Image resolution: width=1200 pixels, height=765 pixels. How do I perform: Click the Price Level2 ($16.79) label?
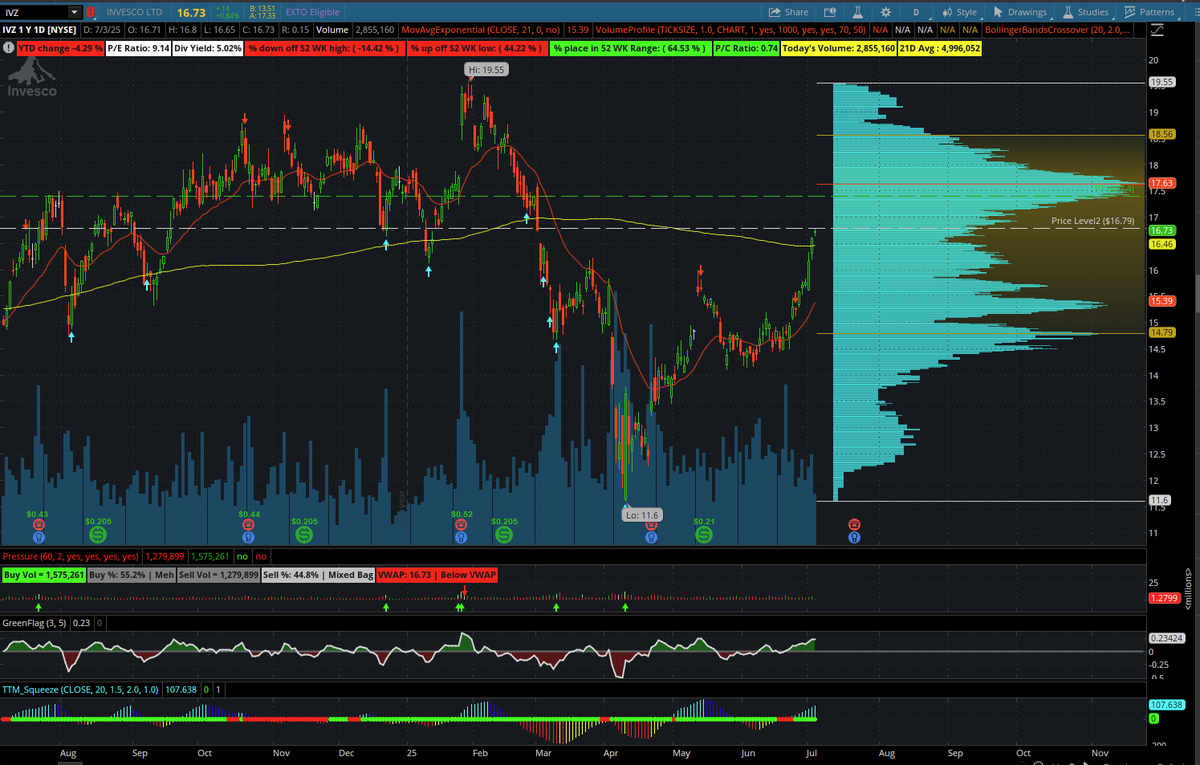(1093, 220)
